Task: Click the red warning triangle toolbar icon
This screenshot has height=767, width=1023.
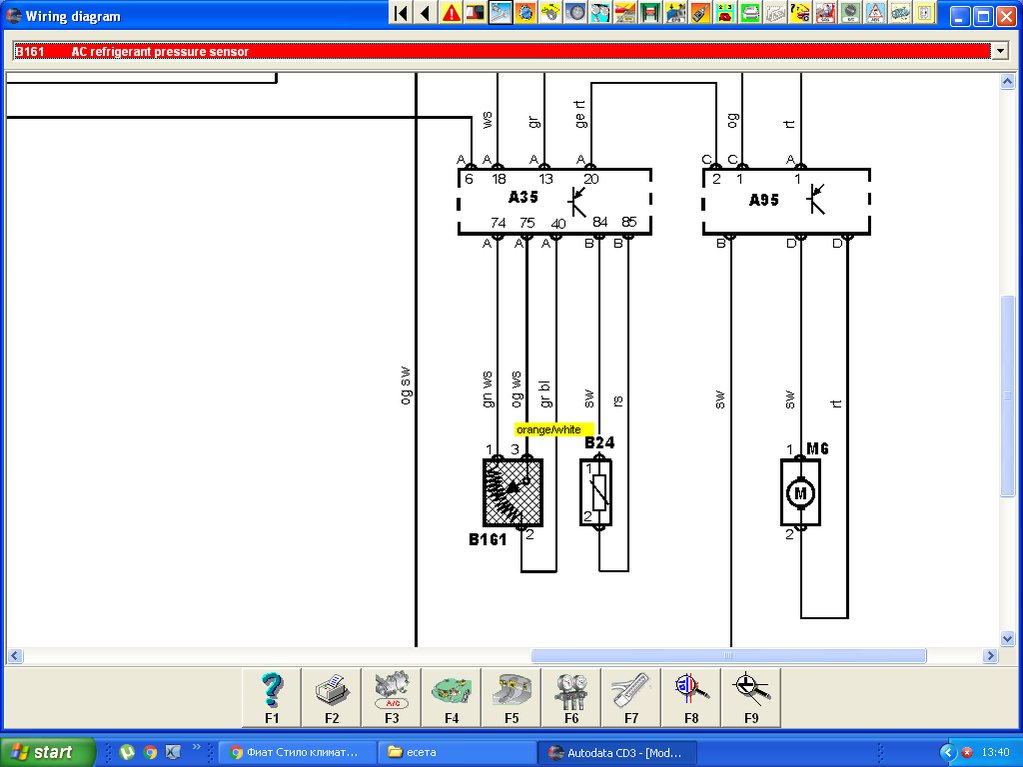Action: (451, 13)
